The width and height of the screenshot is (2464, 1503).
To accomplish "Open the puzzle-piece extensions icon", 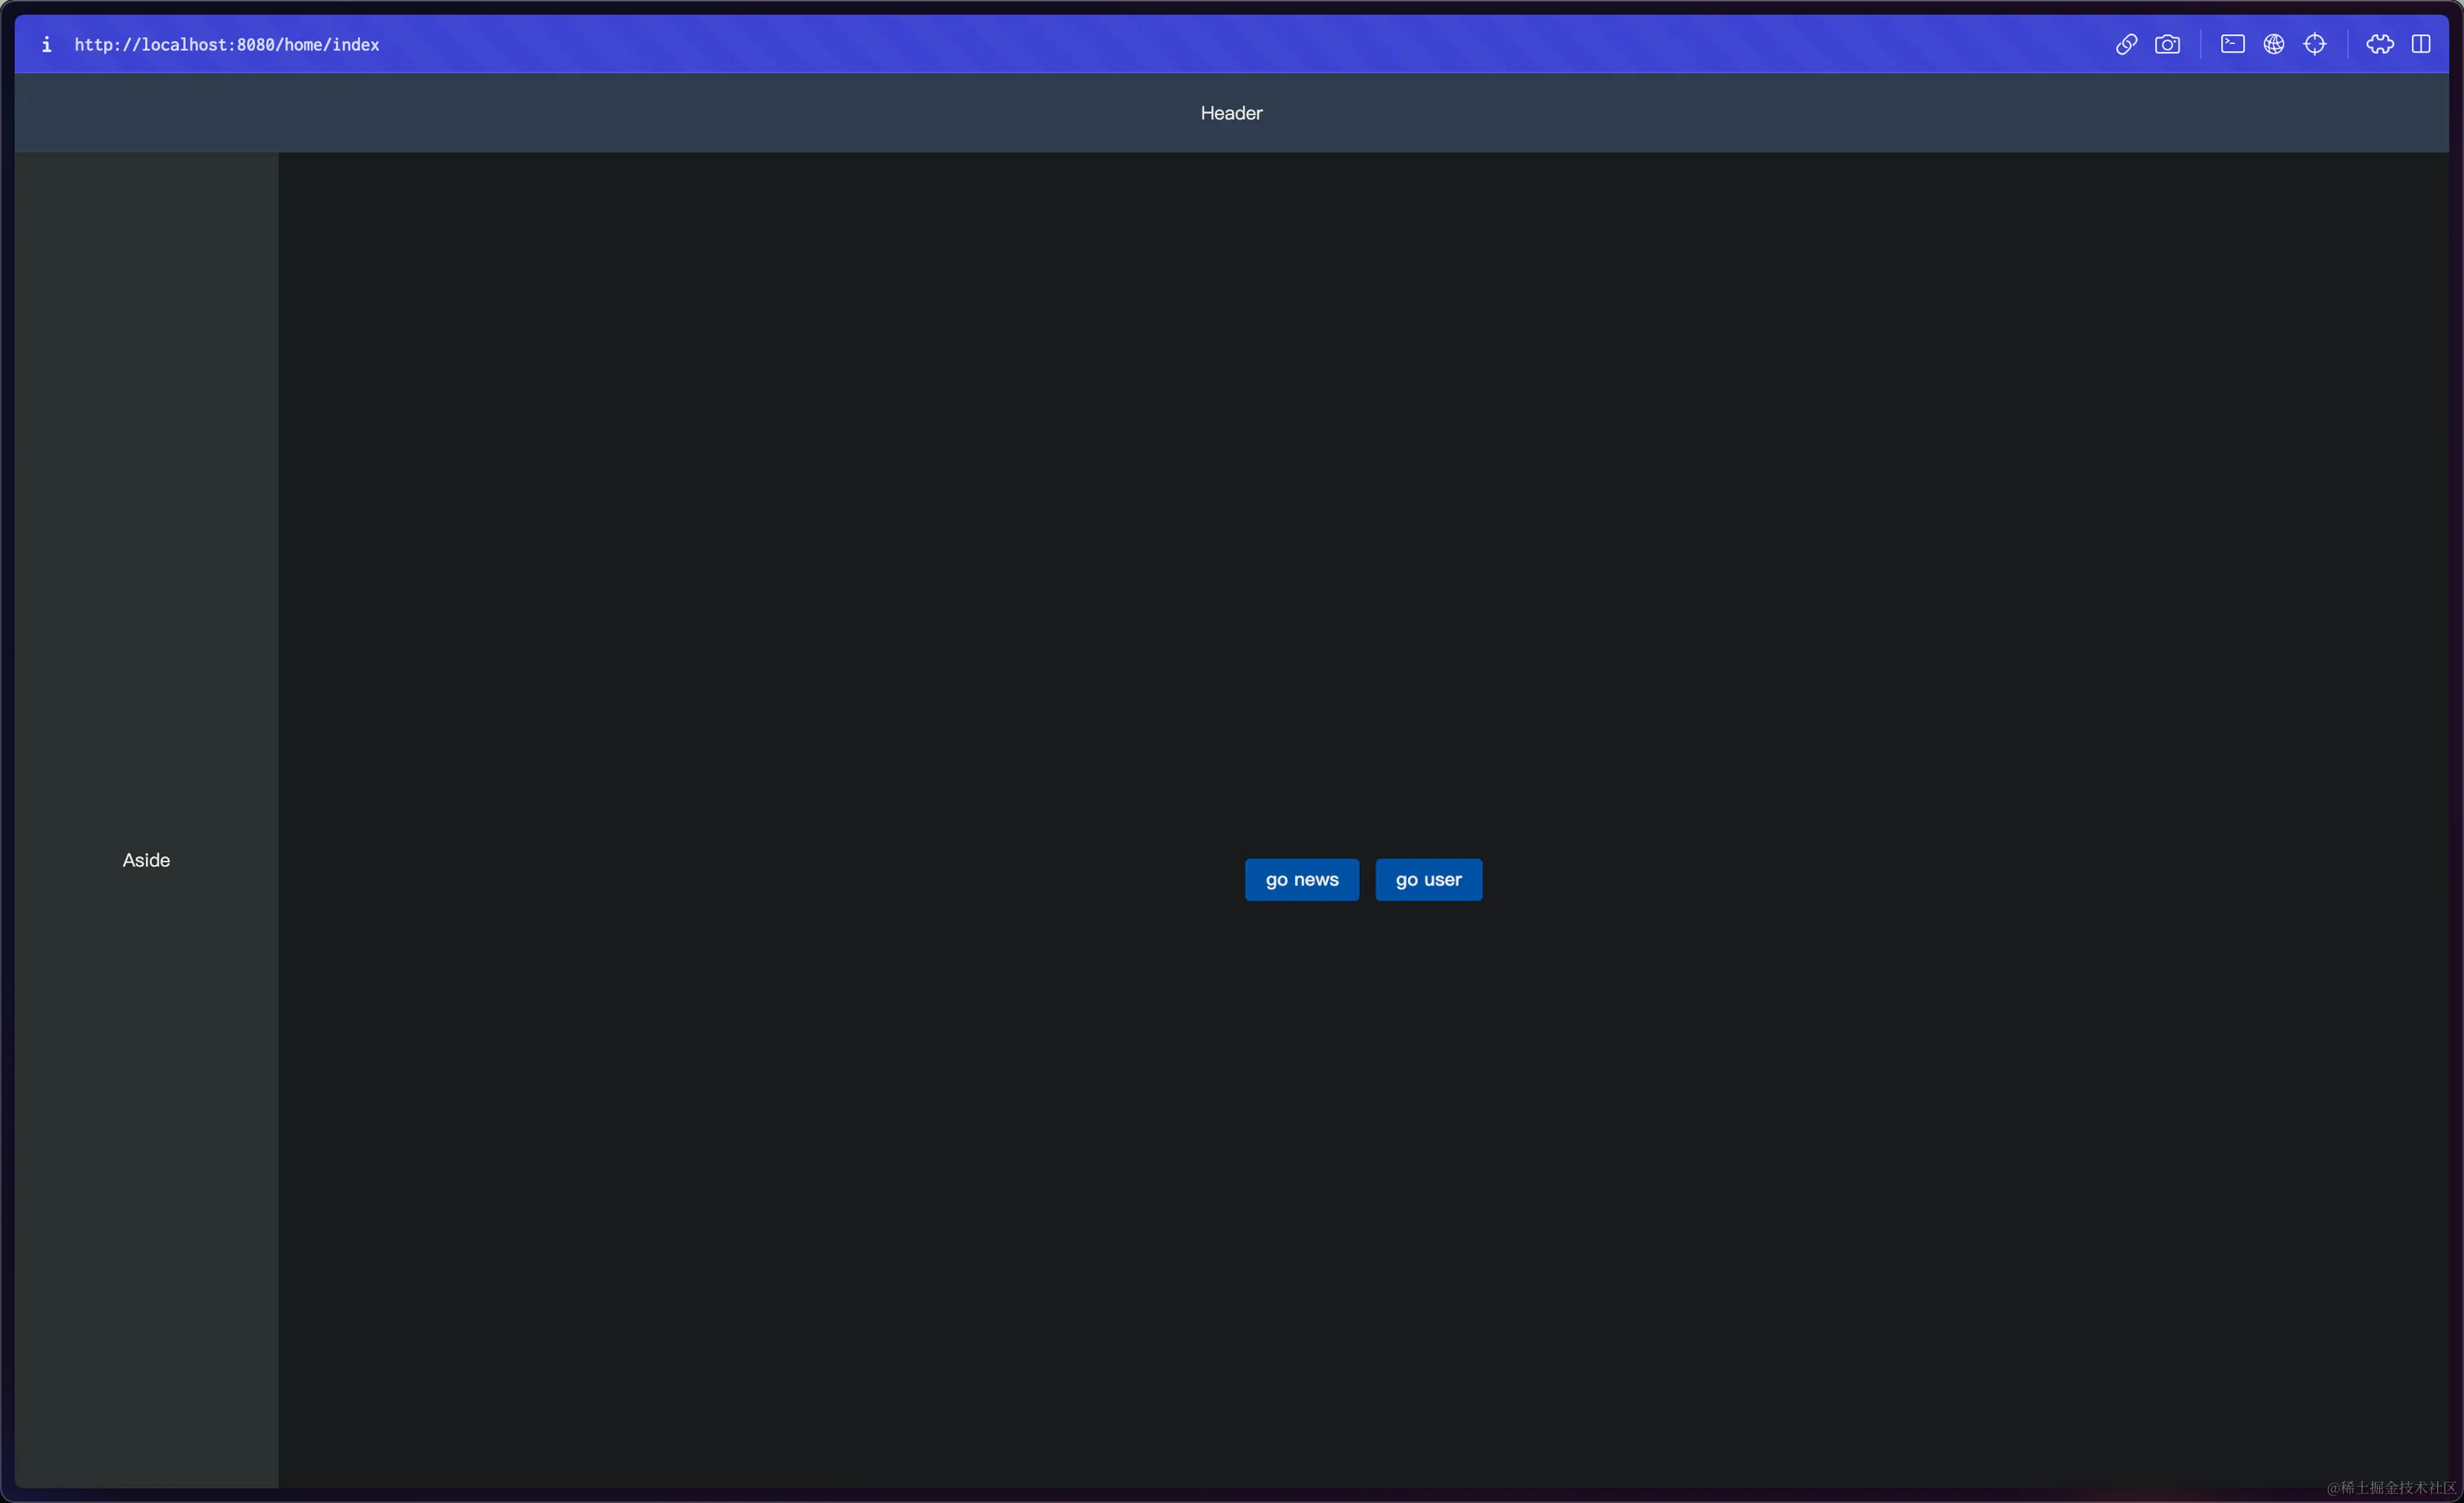I will [2379, 44].
